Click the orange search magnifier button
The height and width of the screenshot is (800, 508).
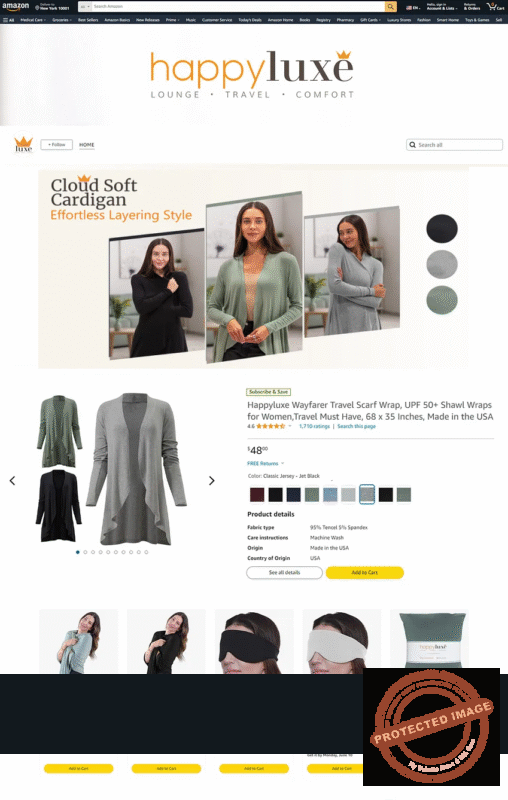click(391, 7)
